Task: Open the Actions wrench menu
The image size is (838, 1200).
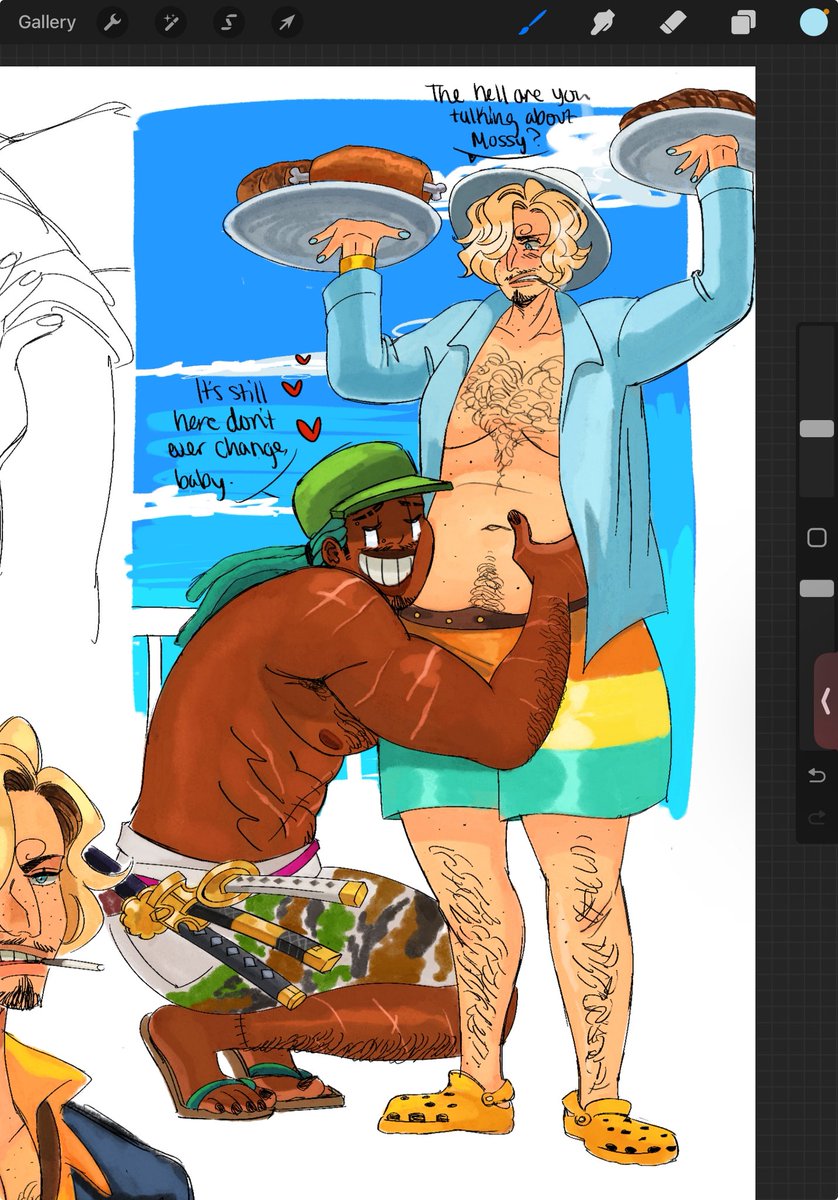Action: click(x=113, y=22)
